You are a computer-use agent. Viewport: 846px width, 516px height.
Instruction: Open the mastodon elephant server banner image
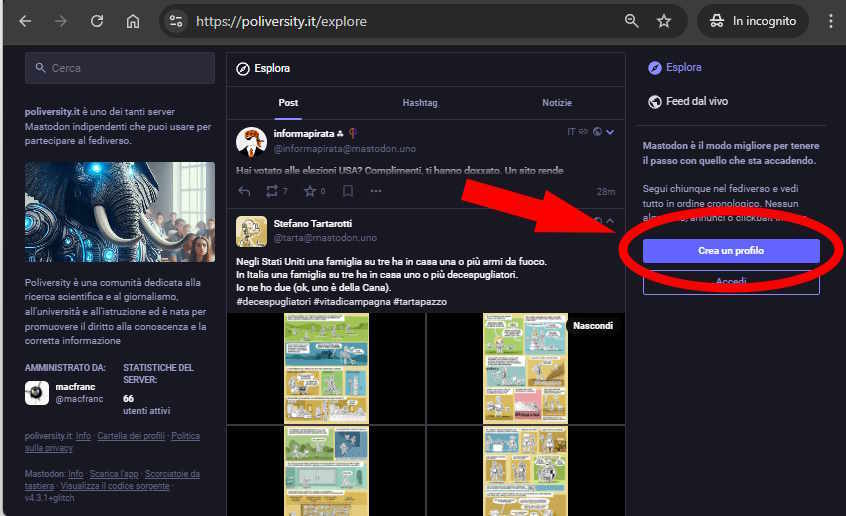point(120,212)
